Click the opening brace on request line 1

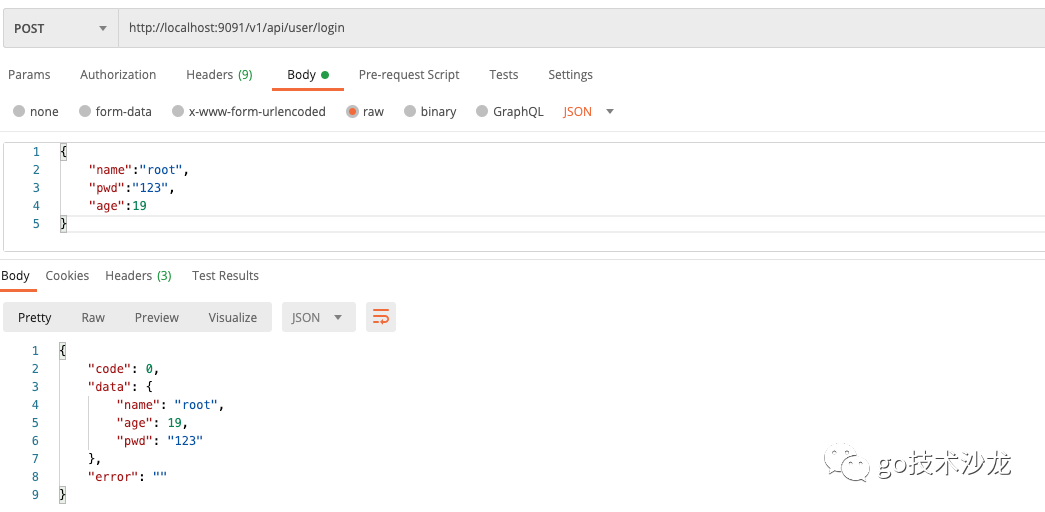point(63,152)
